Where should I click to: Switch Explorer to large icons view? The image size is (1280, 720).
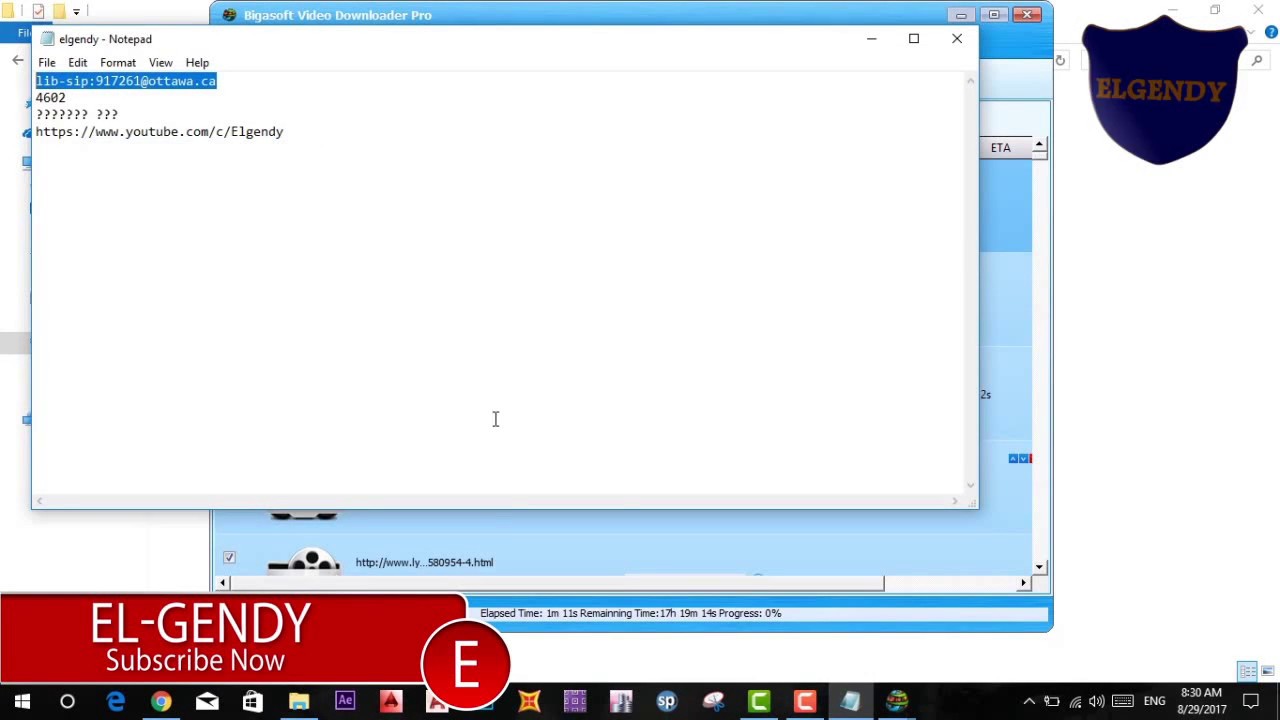[x=1267, y=671]
